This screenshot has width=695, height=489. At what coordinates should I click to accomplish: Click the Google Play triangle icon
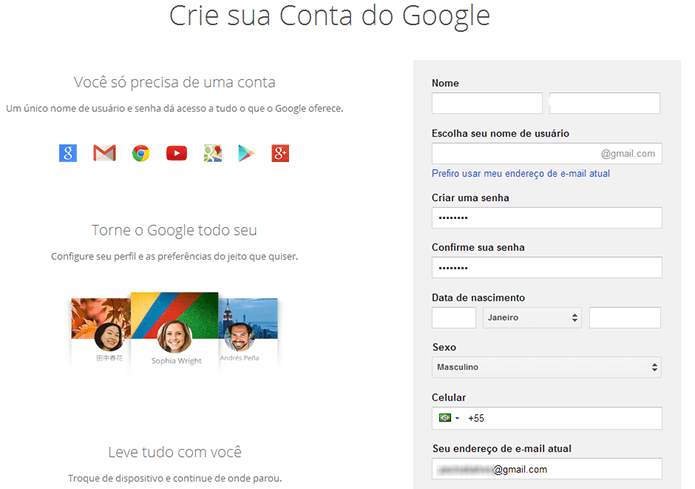tap(246, 153)
